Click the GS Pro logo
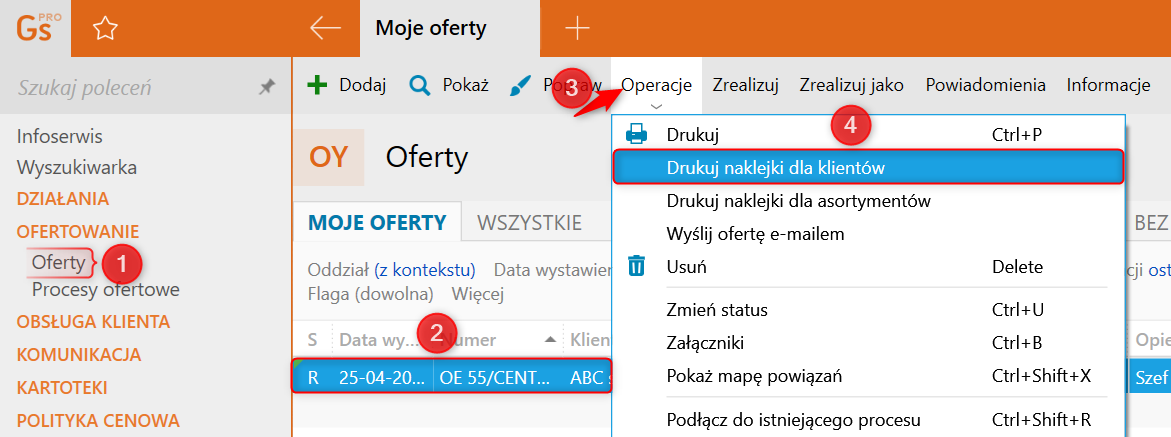 (x=36, y=27)
